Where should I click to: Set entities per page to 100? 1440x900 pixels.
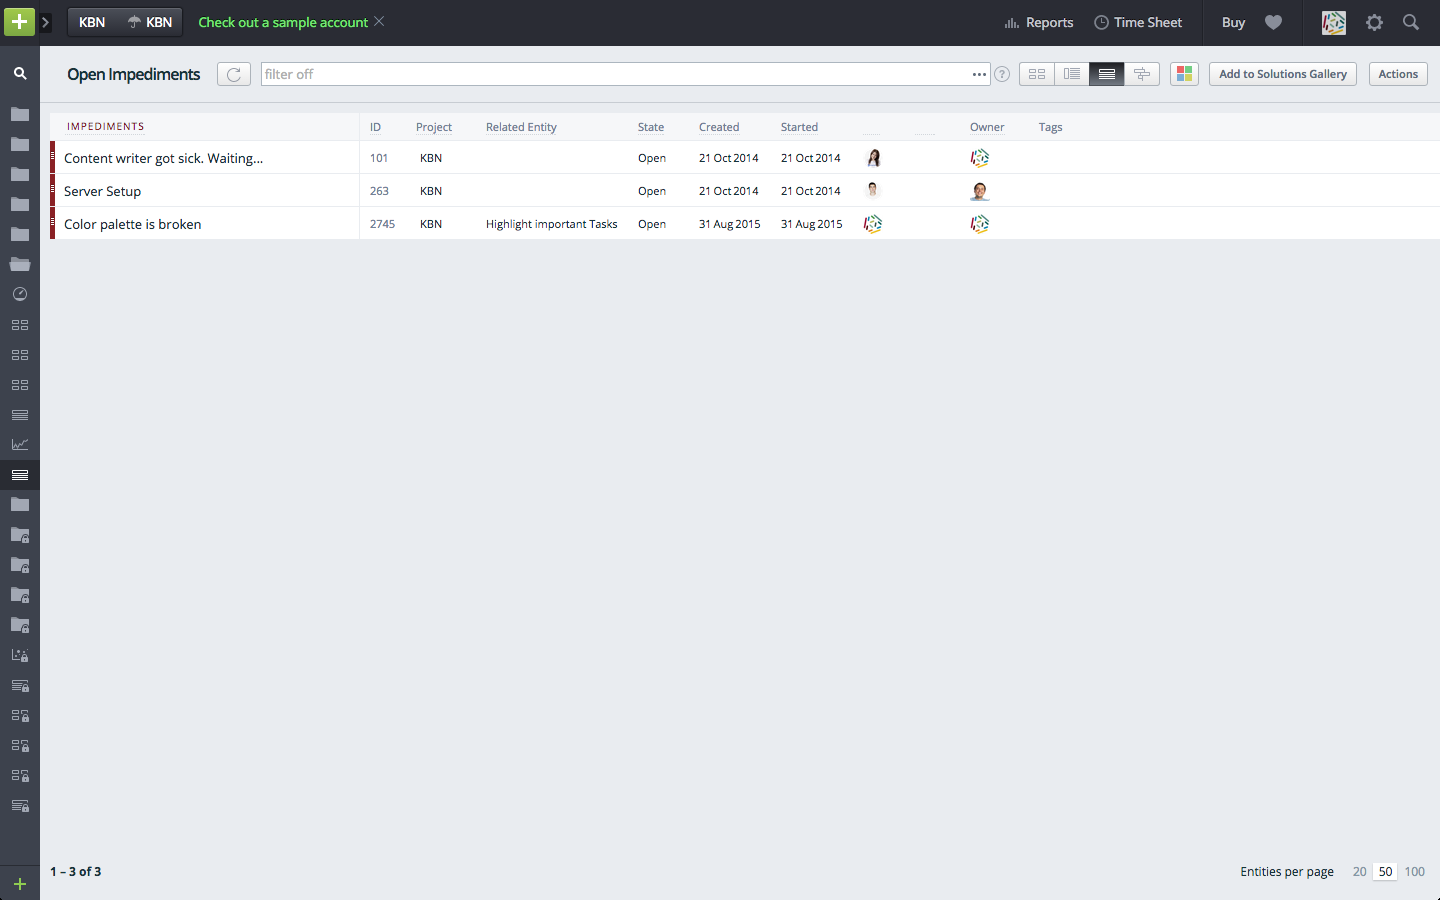click(x=1415, y=871)
